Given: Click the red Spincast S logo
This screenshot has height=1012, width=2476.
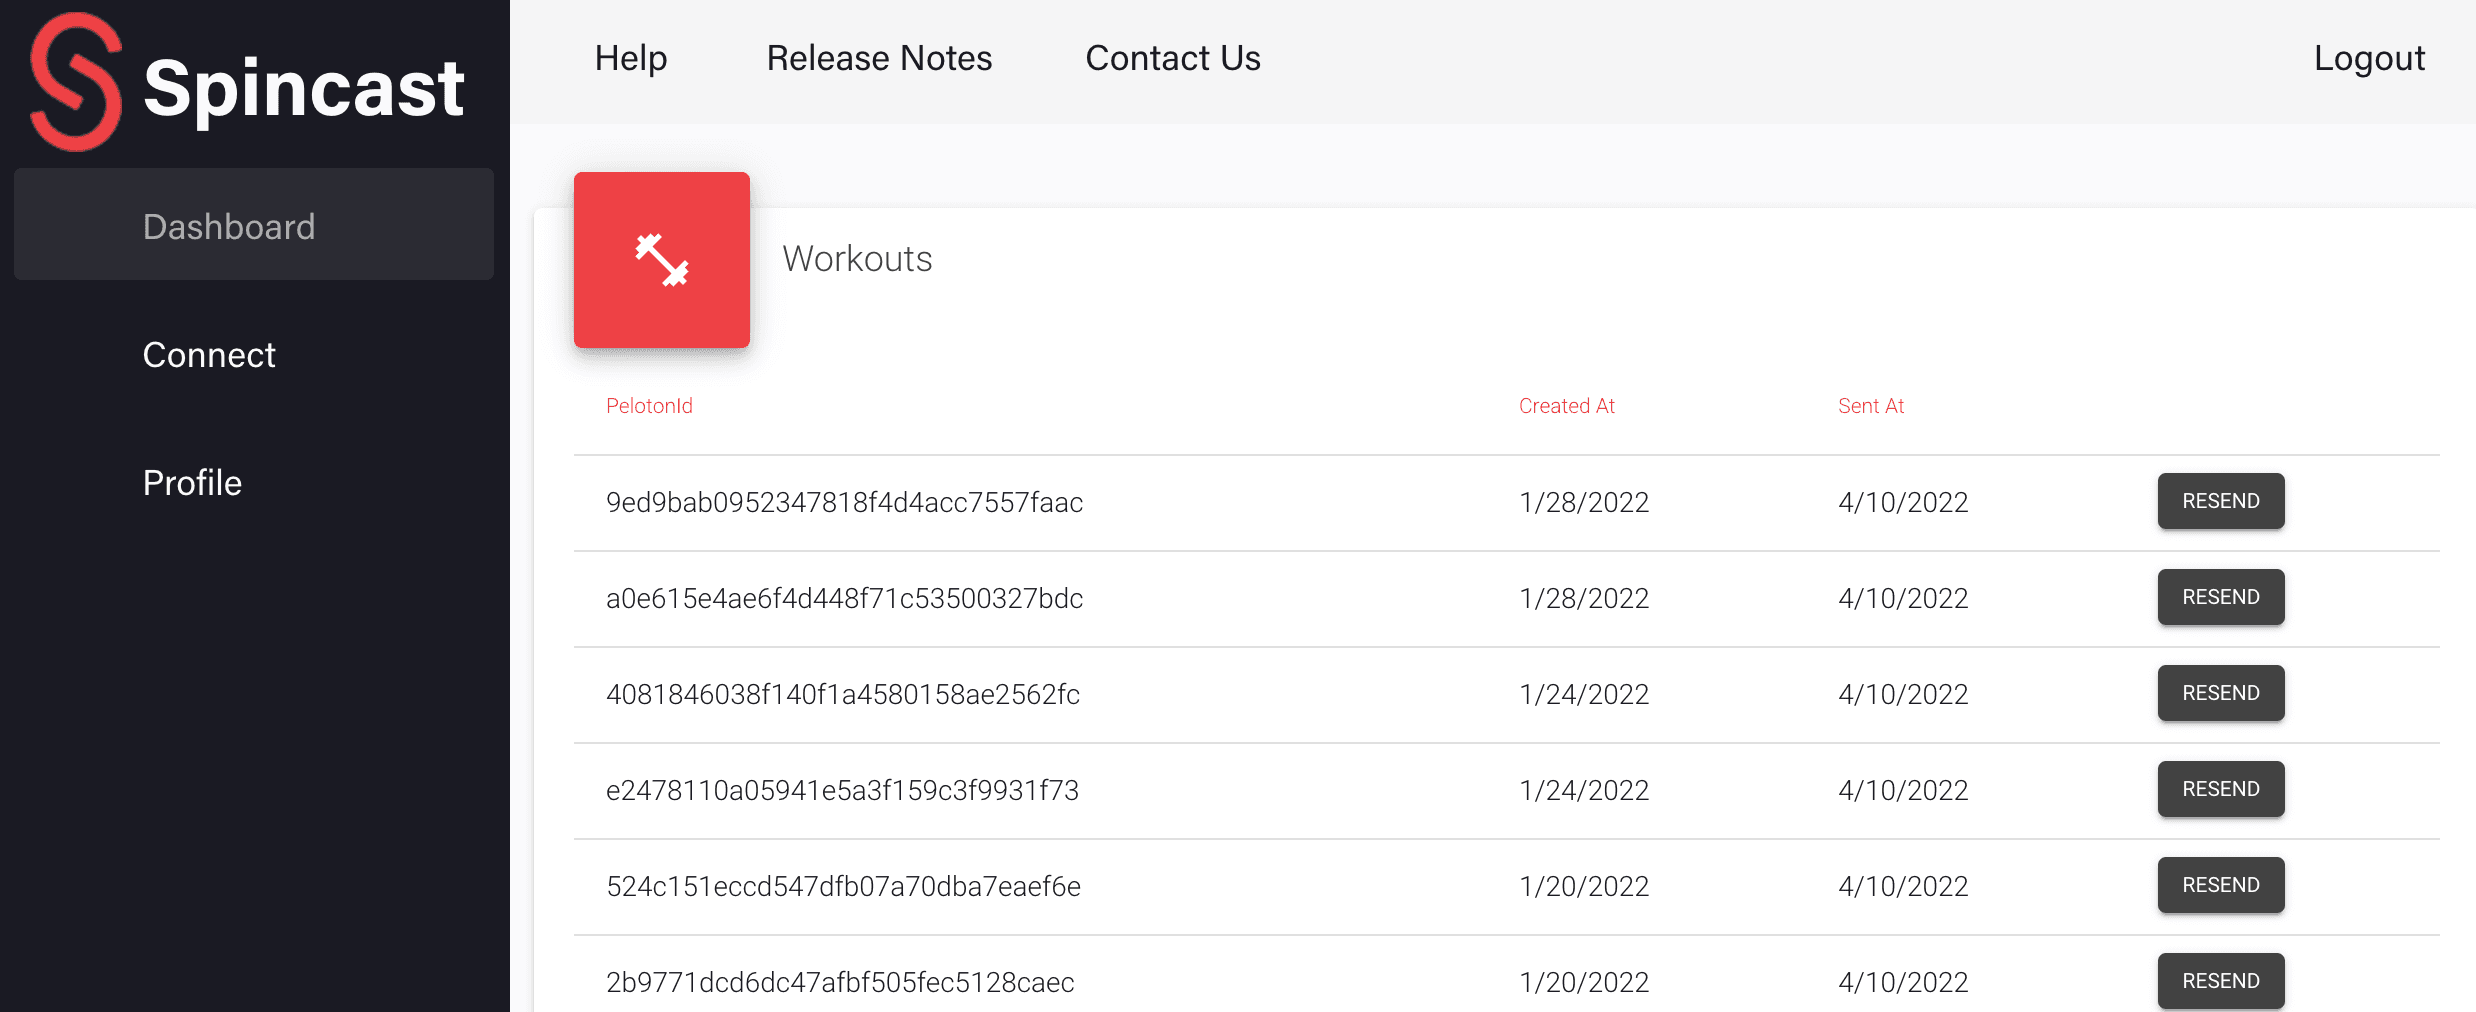Looking at the screenshot, I should pos(76,82).
